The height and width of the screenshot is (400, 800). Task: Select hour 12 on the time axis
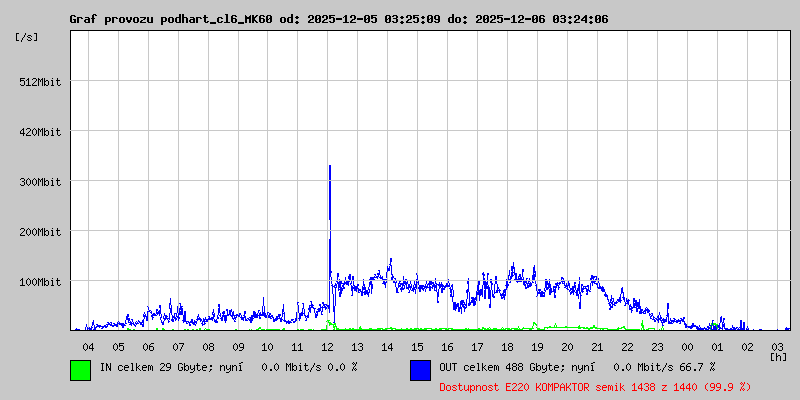click(x=328, y=346)
